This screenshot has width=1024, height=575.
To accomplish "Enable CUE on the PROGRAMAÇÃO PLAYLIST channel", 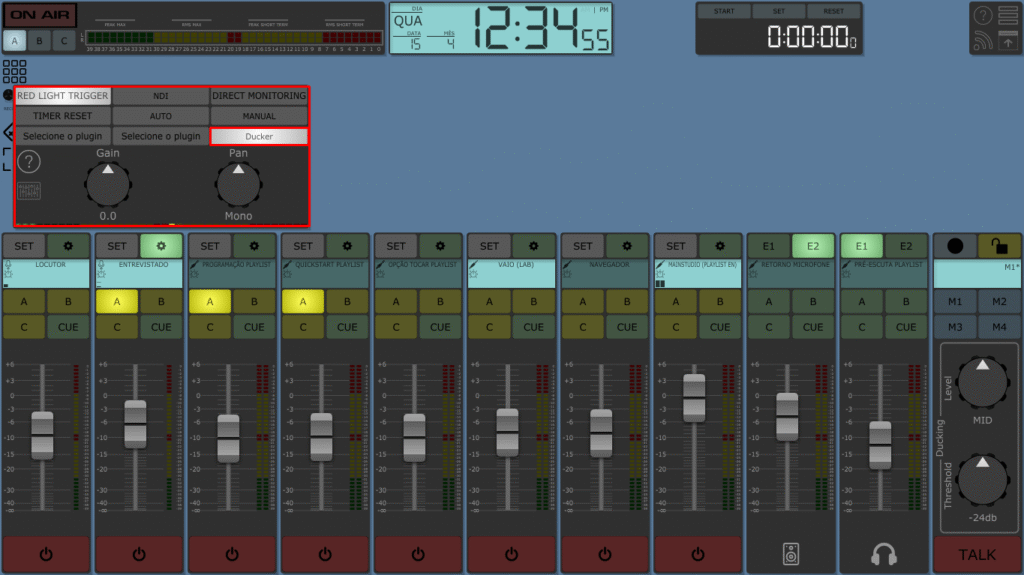I will pos(254,326).
